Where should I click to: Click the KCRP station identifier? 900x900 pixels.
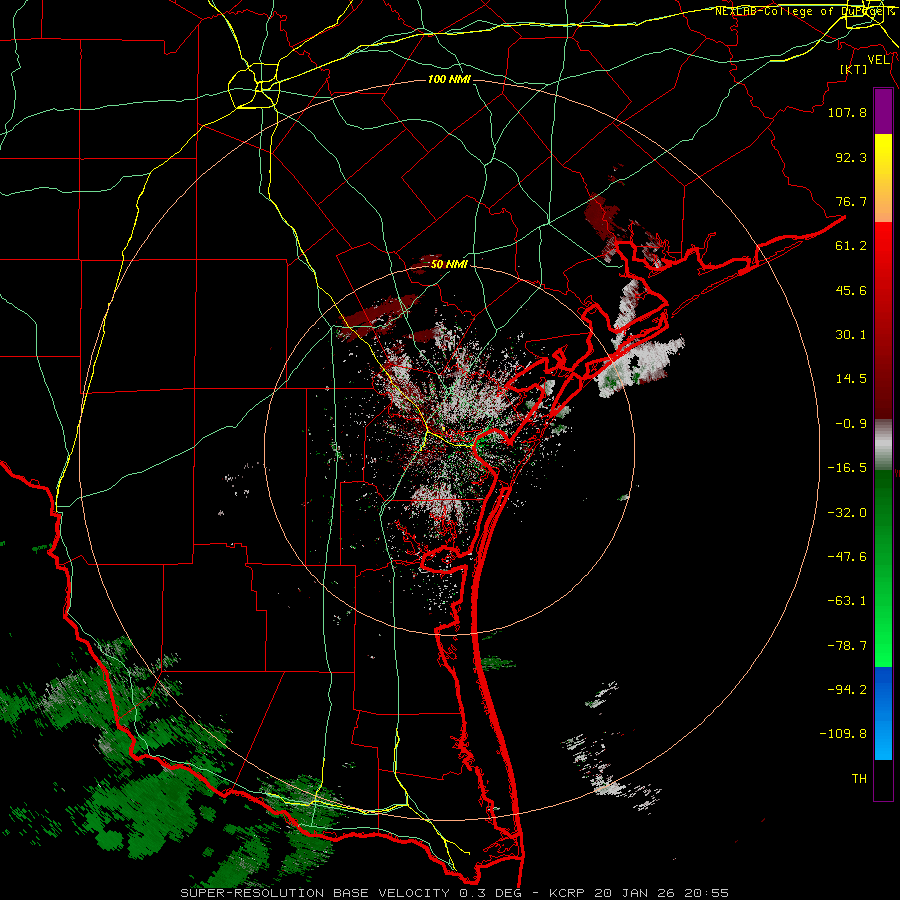569,893
